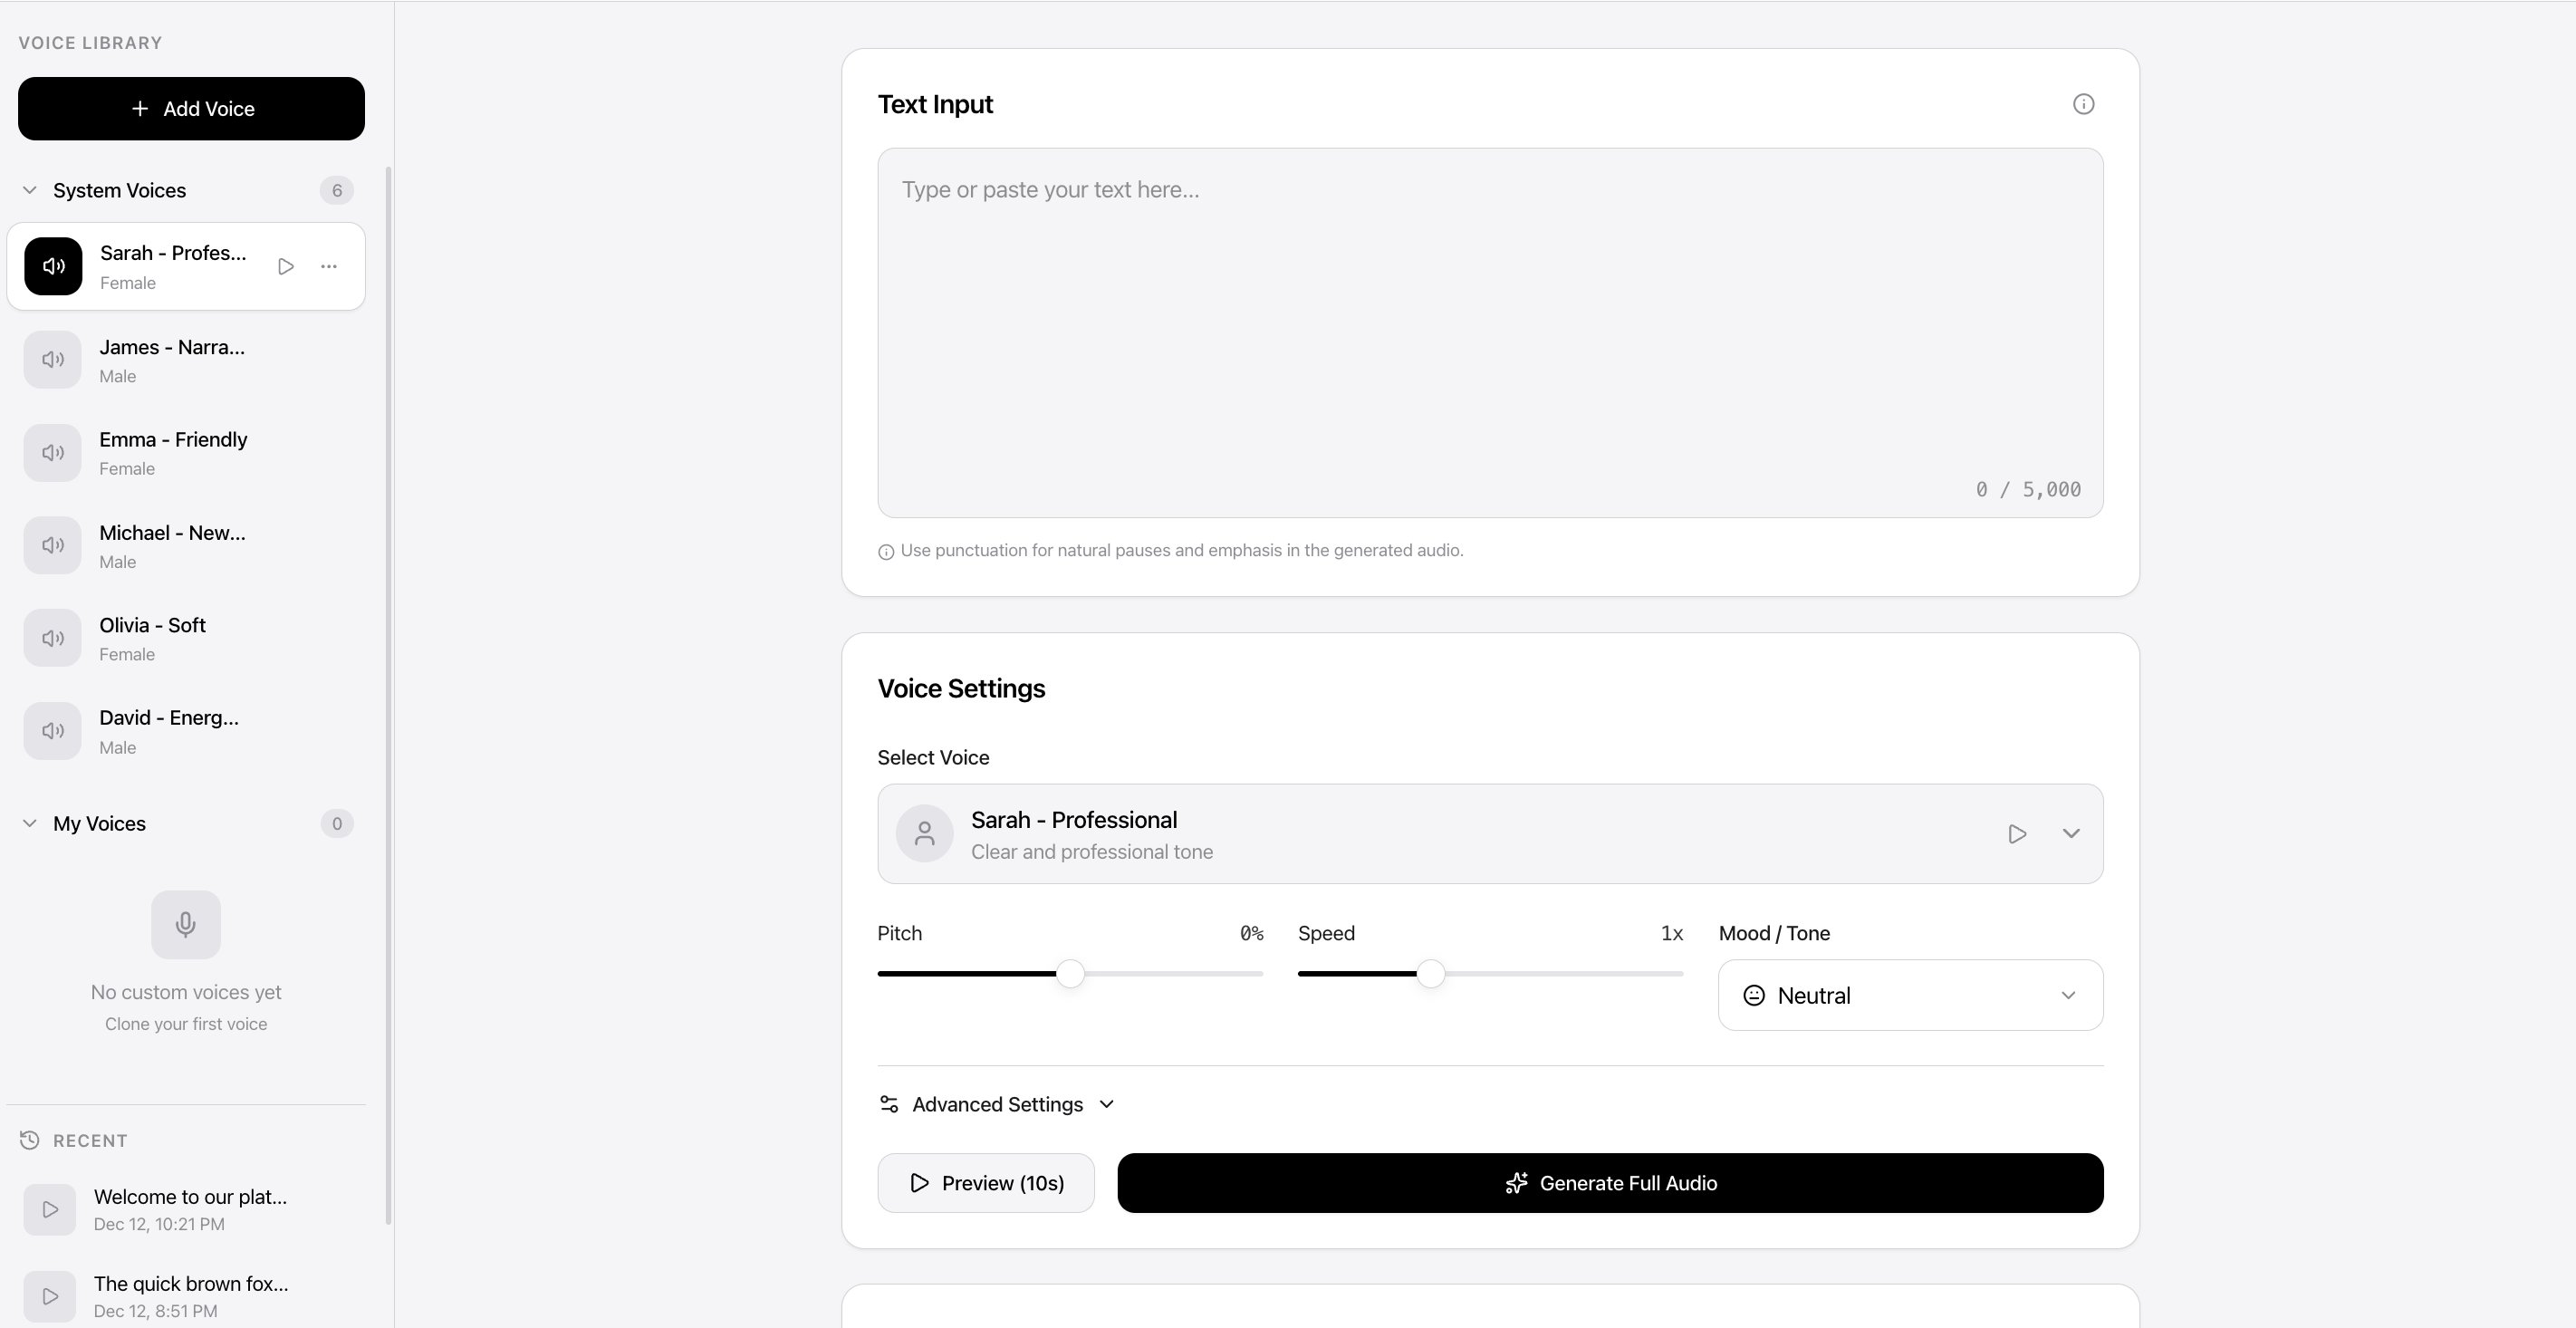Click the microphone icon in My Voices section
Viewport: 2576px width, 1328px height.
coord(186,924)
